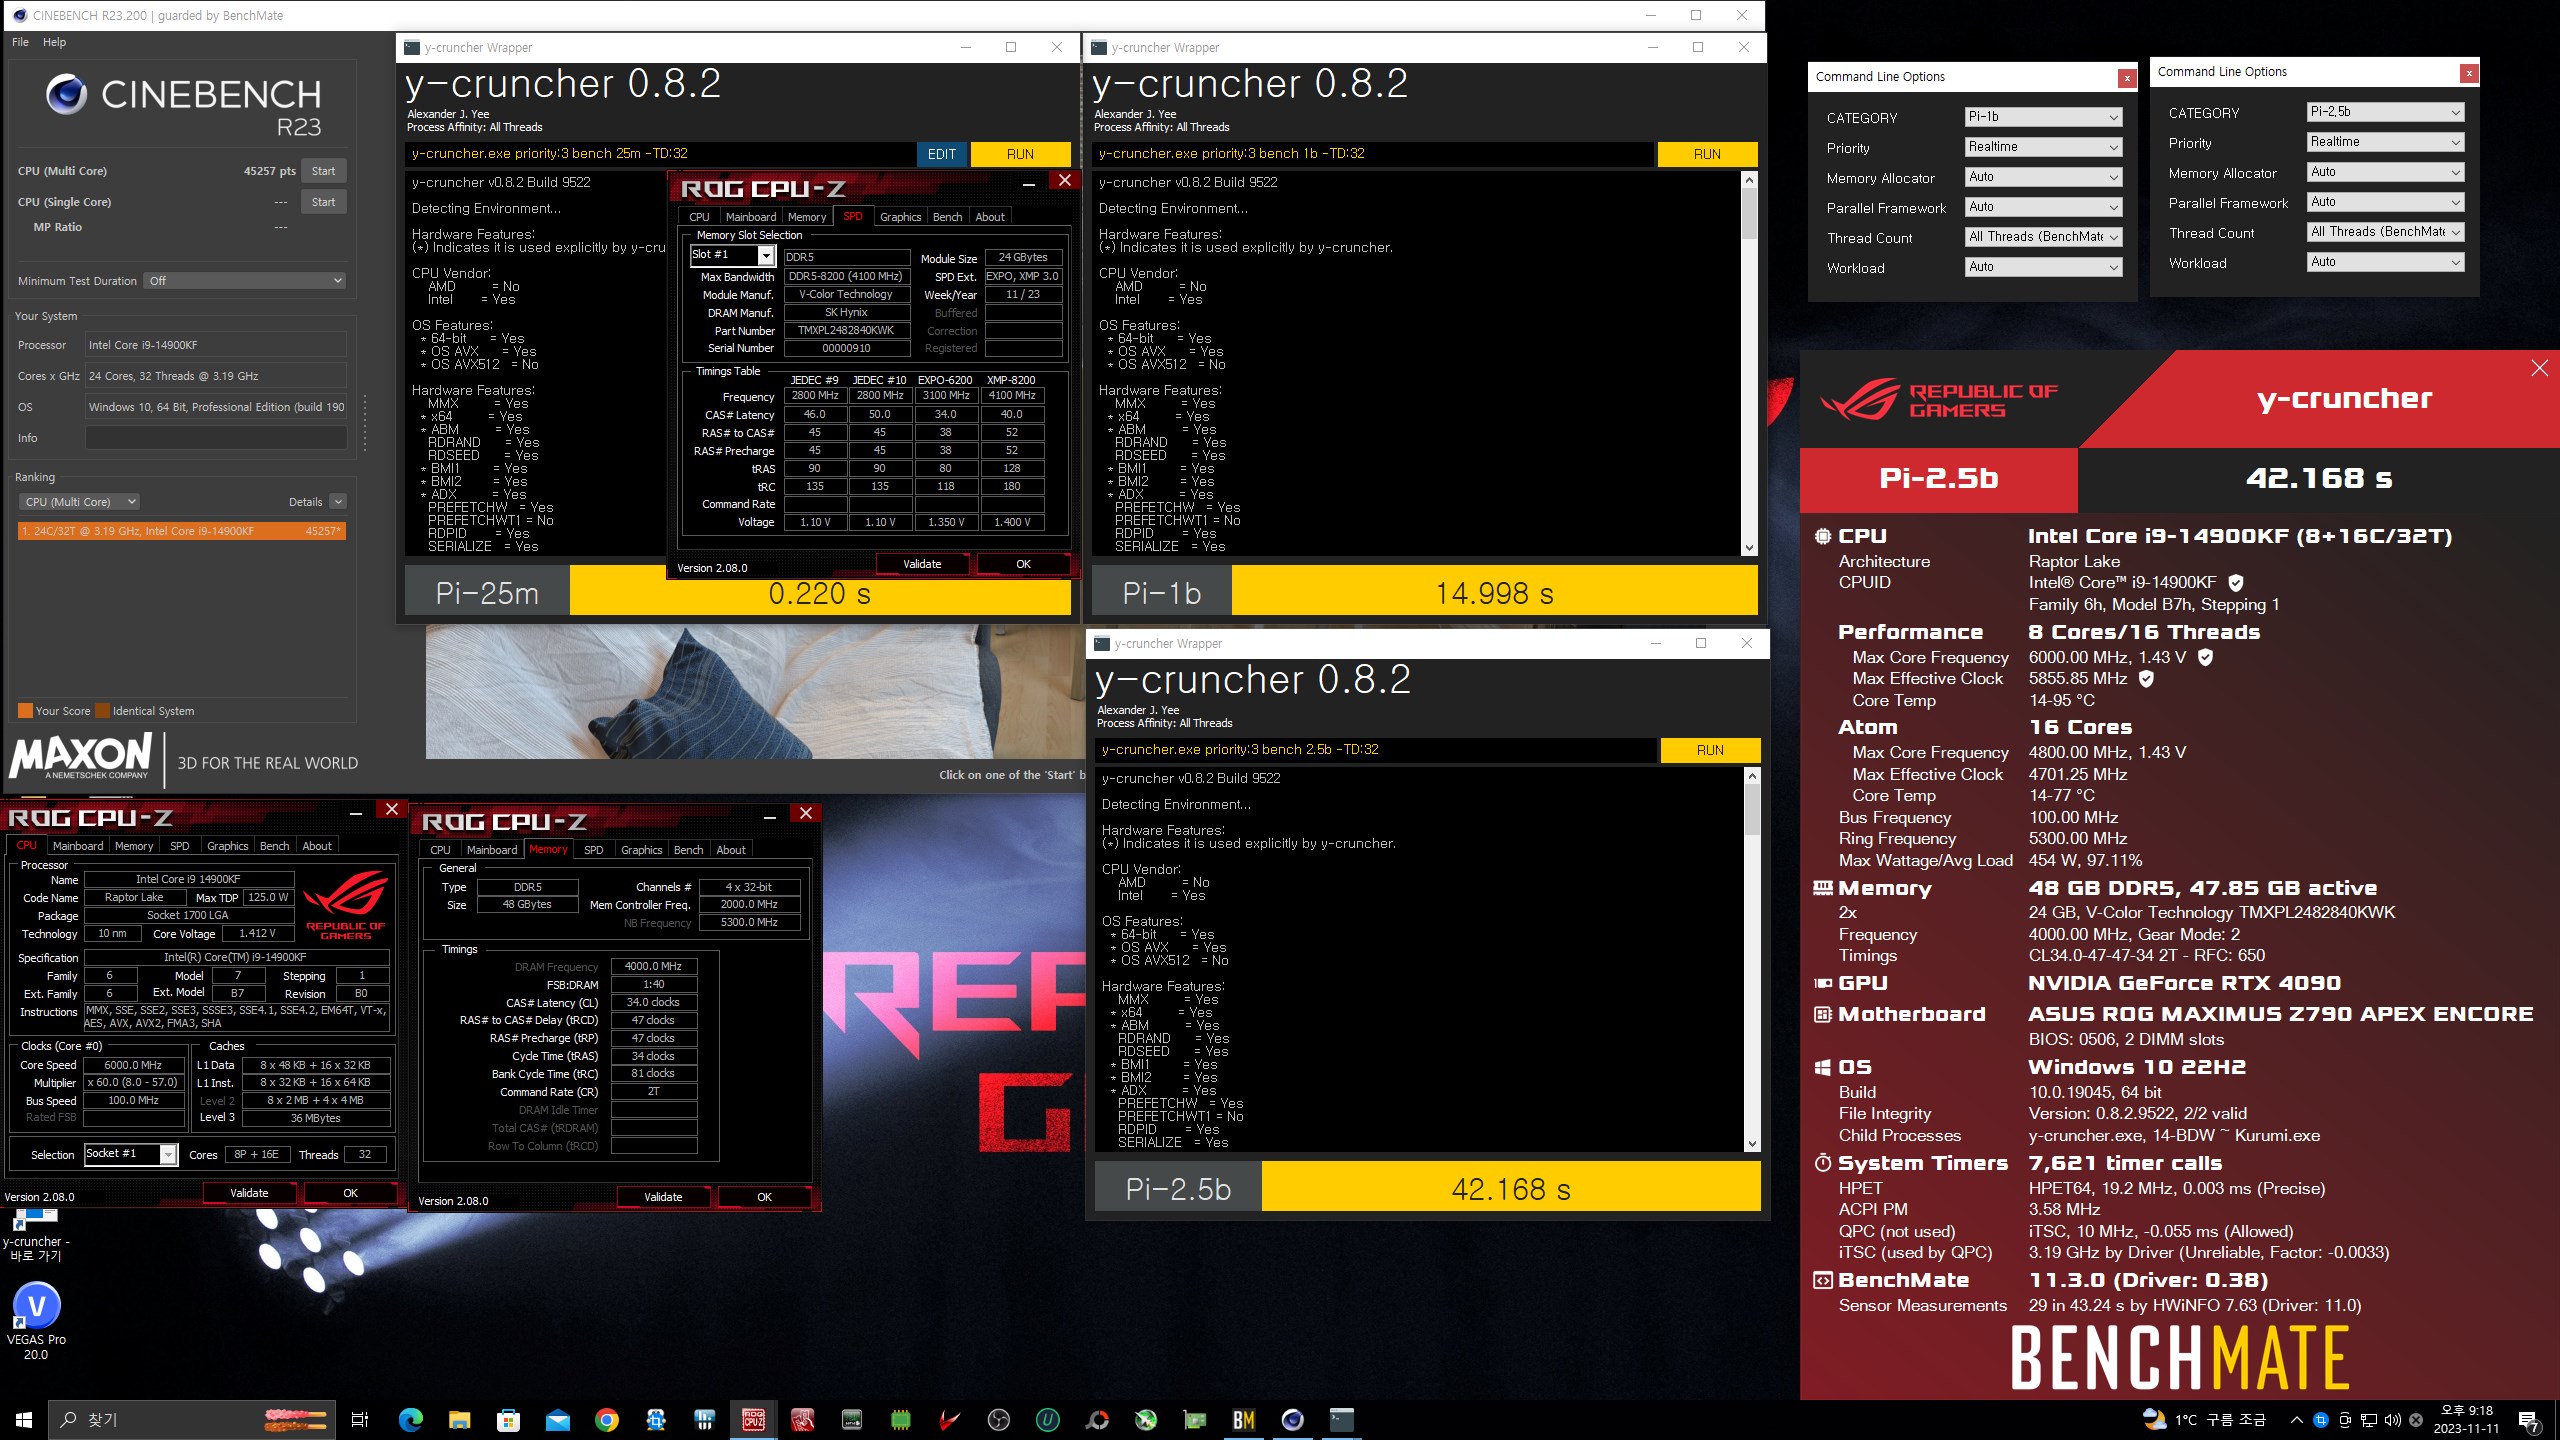2560x1440 pixels.
Task: Open the green chip taskbar icon
Action: pos(900,1419)
